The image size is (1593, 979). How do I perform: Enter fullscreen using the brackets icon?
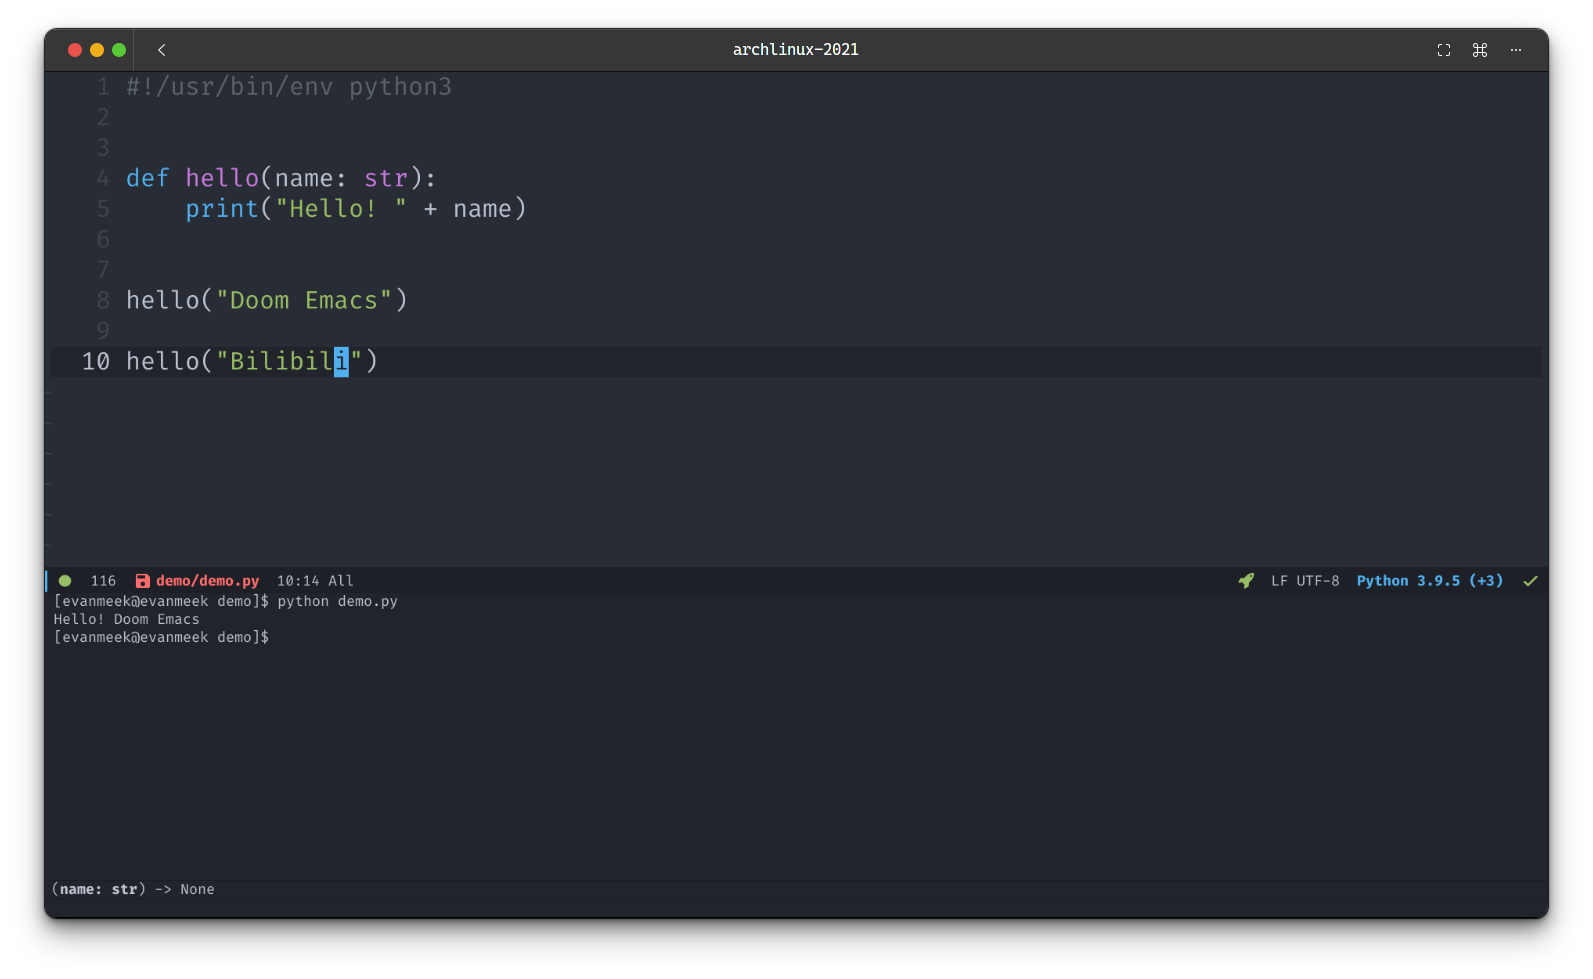point(1443,50)
